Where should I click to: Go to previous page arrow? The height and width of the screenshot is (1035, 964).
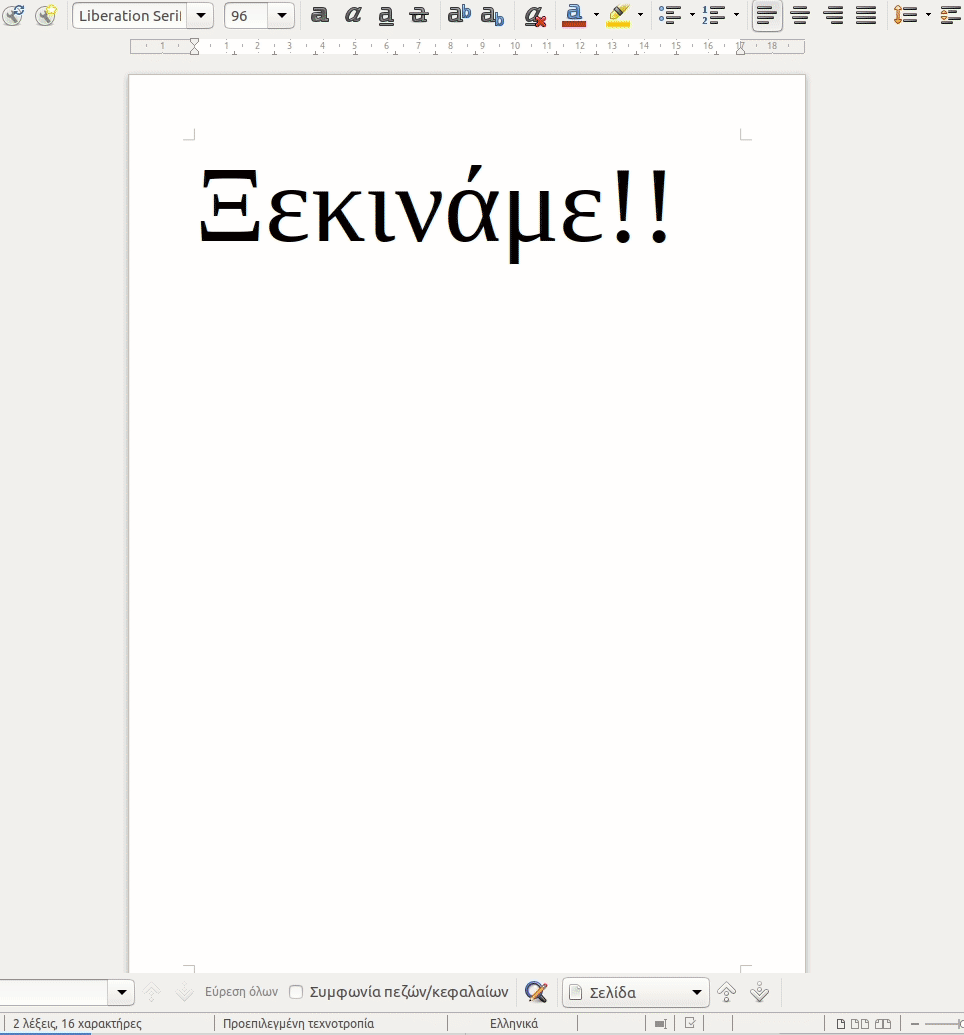[x=726, y=991]
